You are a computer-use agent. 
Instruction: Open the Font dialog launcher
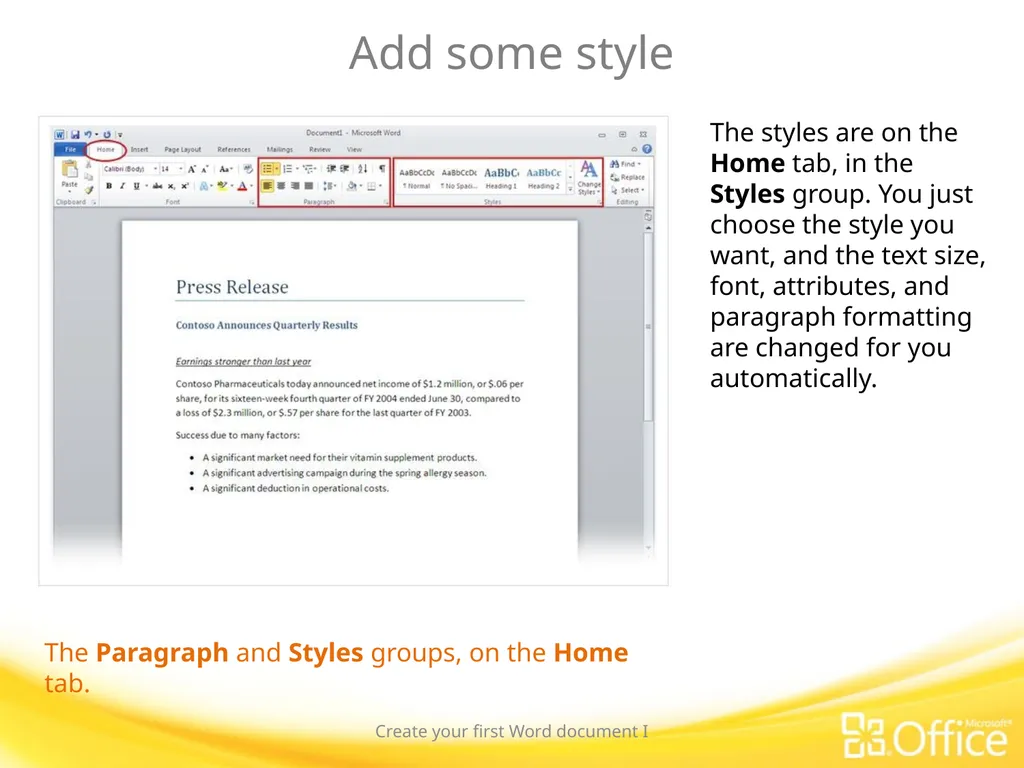pos(252,202)
